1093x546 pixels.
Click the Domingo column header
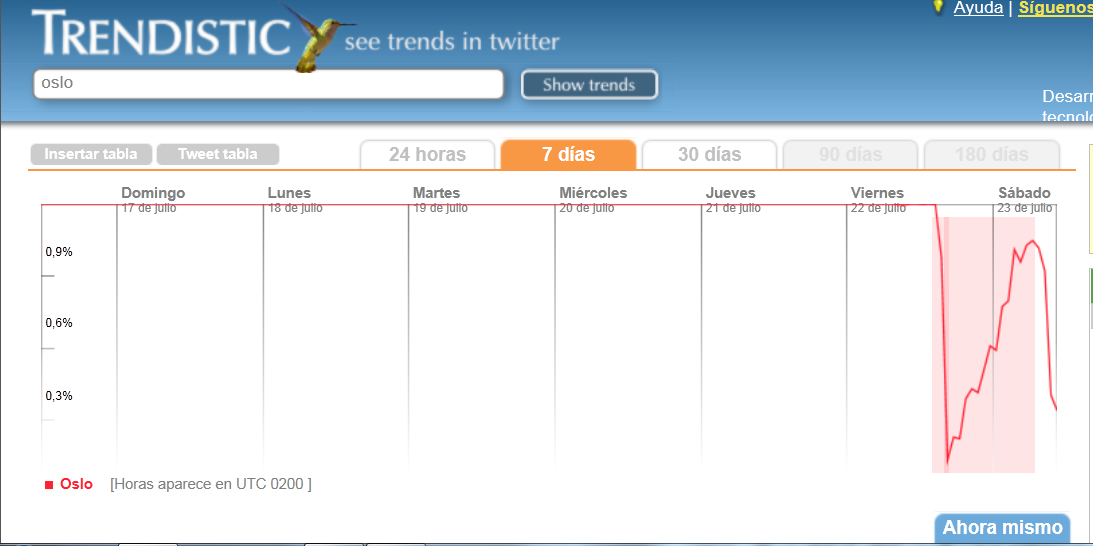tap(153, 192)
